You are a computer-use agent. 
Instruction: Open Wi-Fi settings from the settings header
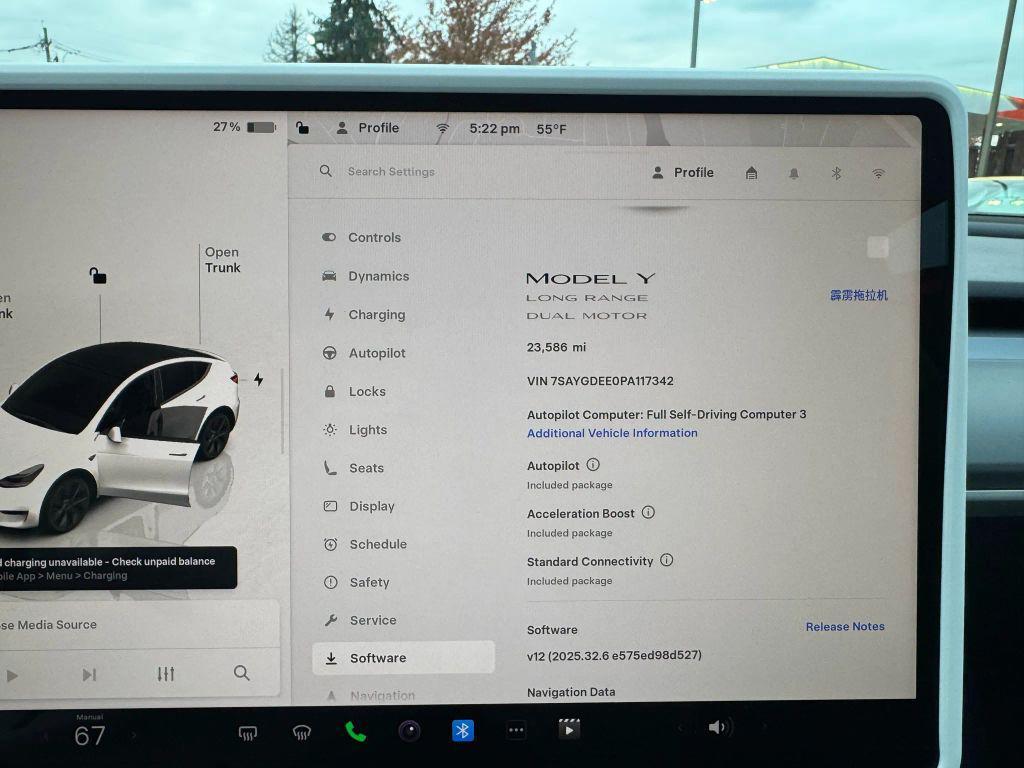click(x=878, y=173)
